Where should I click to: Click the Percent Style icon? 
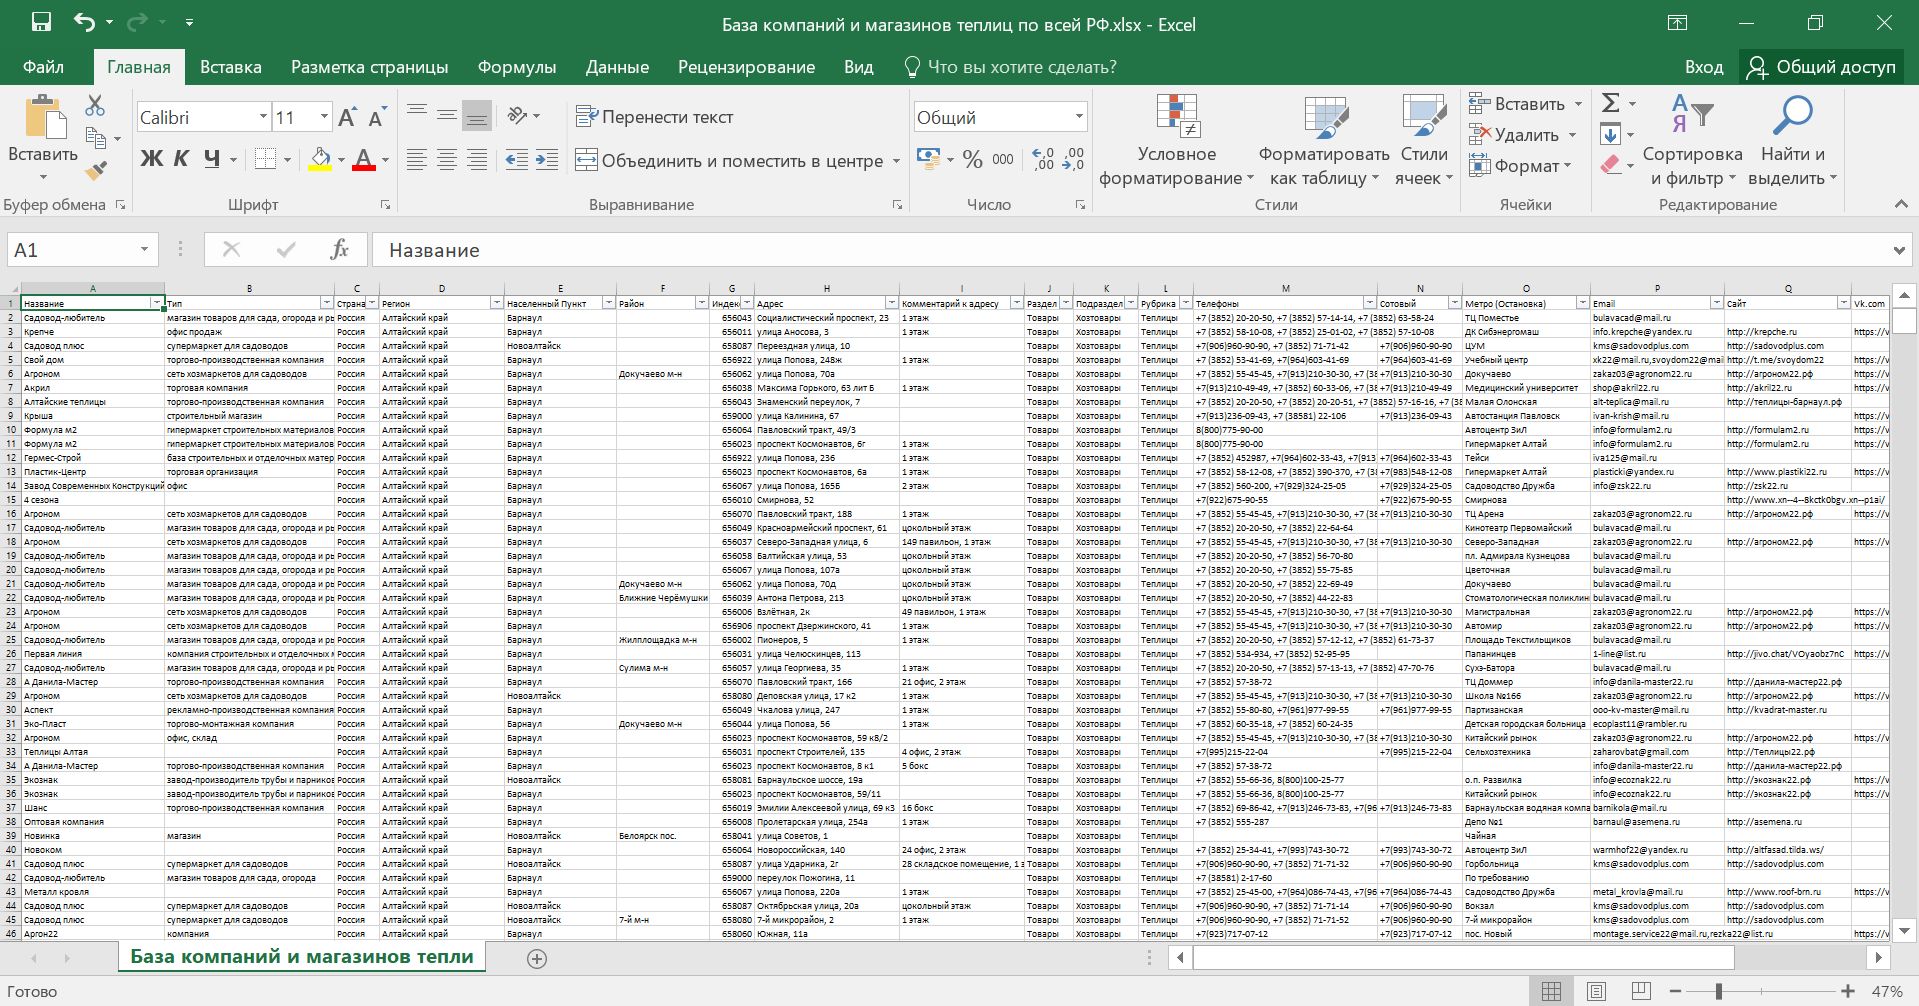click(x=972, y=159)
